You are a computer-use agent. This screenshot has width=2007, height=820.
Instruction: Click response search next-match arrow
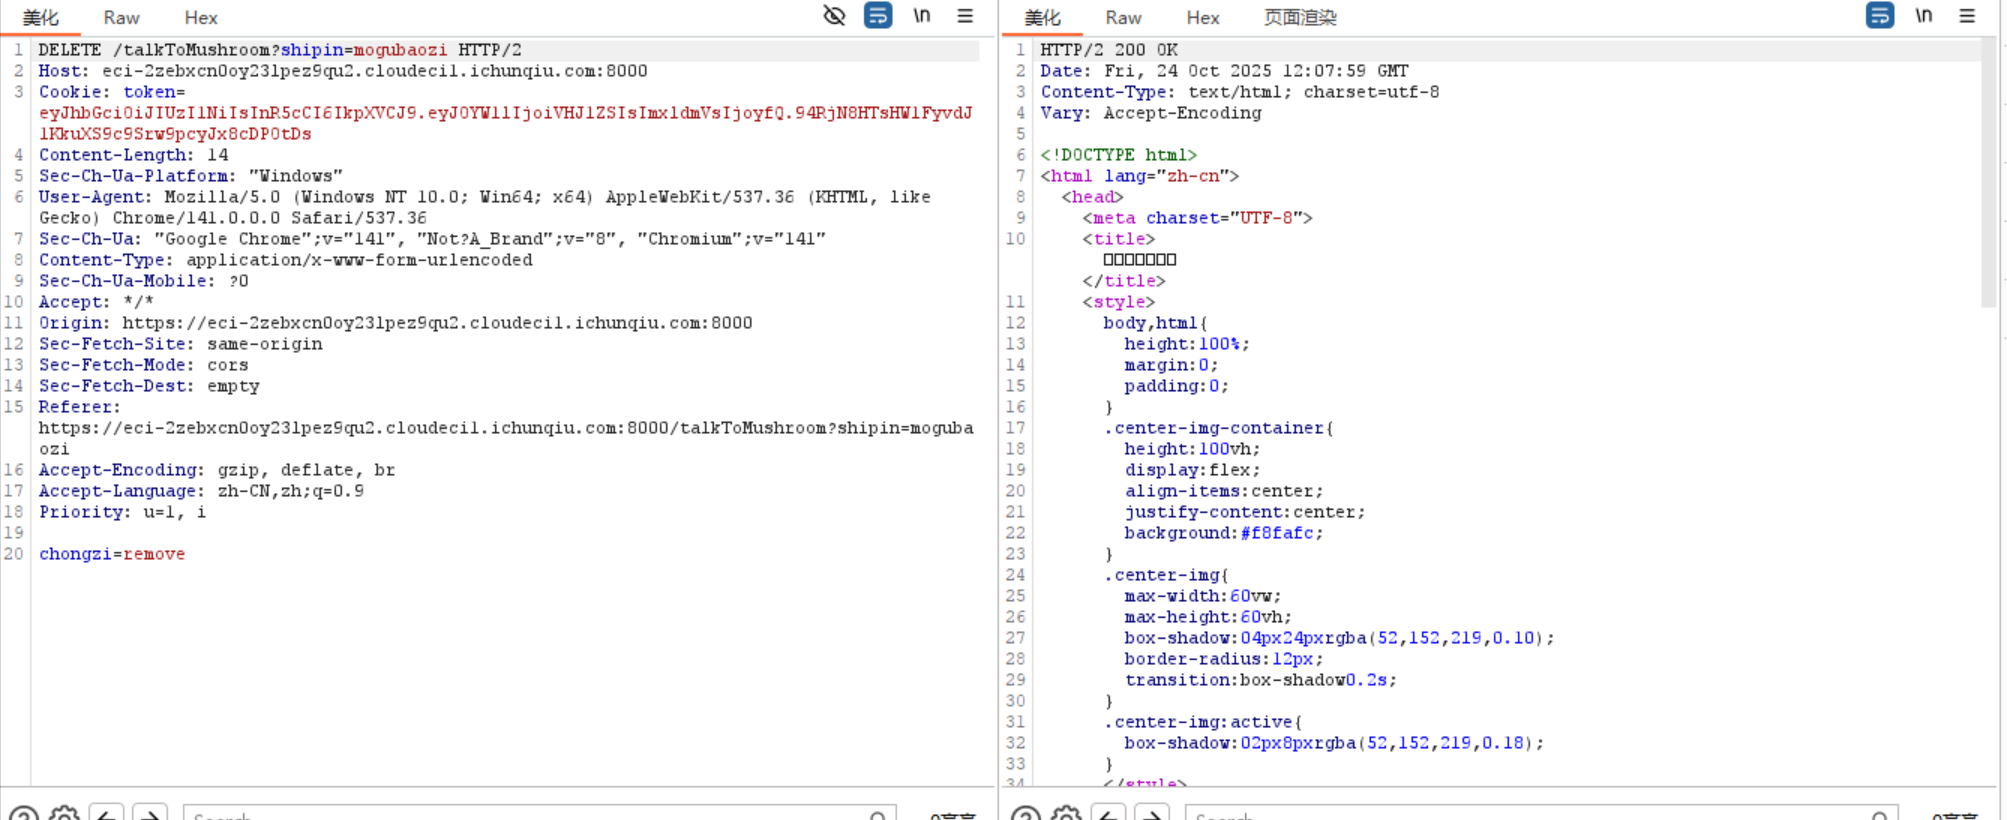point(1152,814)
